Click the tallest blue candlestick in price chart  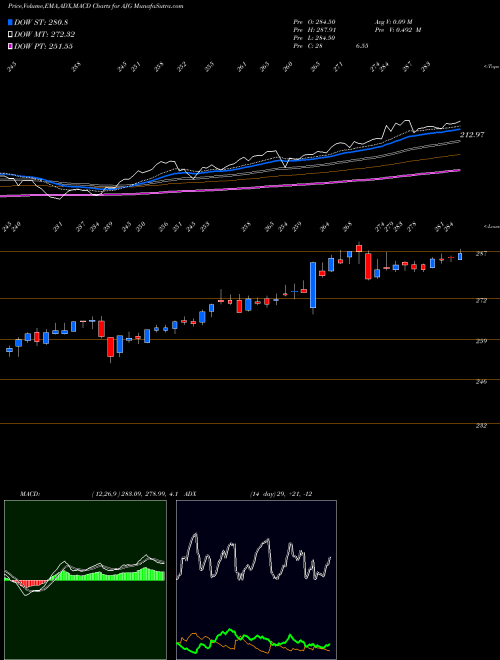(x=313, y=285)
